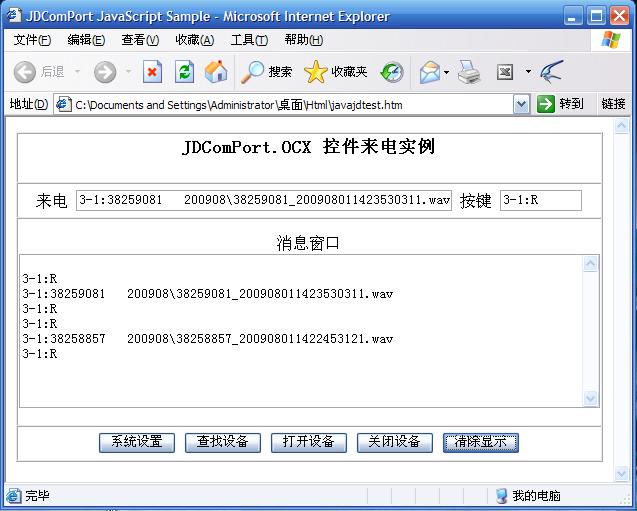637x511 pixels.
Task: Click the Edit page toolbar icon
Action: point(505,72)
